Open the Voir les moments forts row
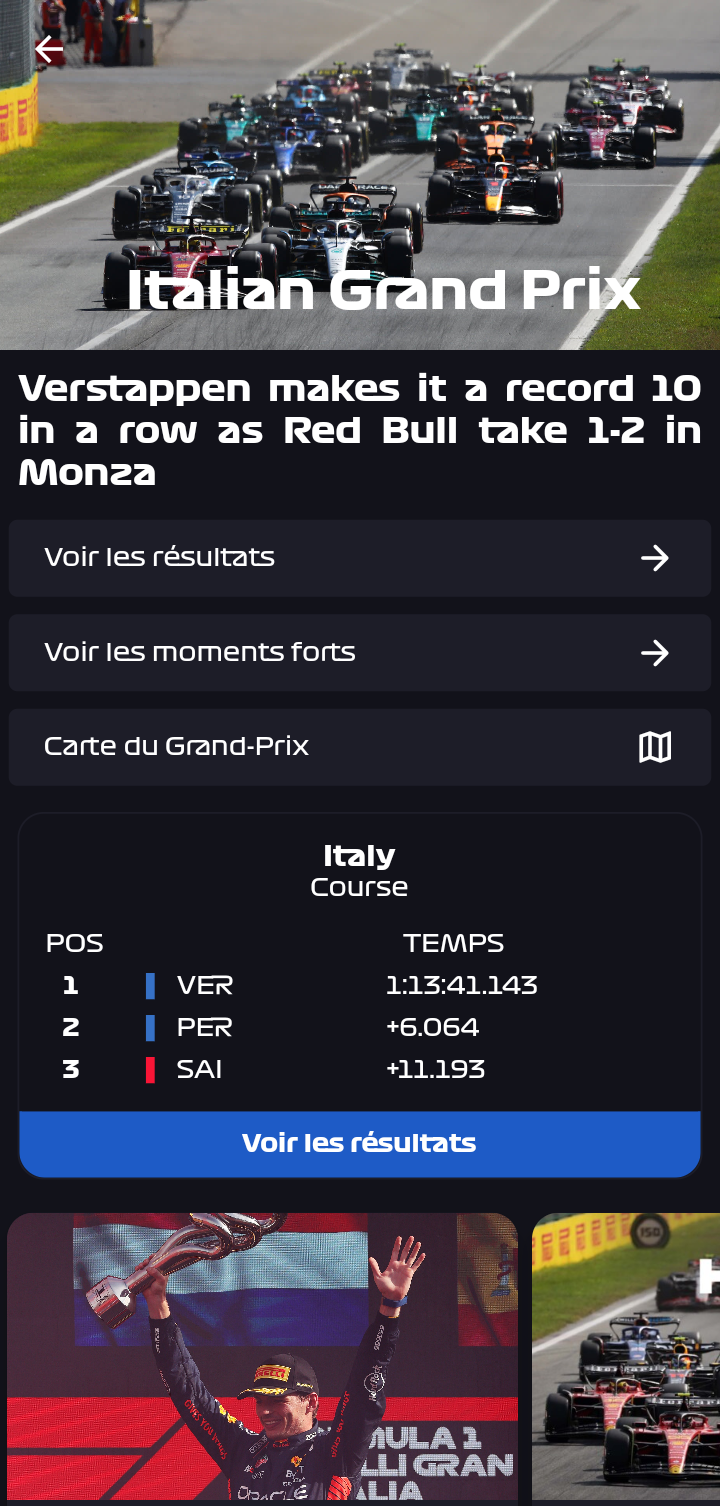Image resolution: width=720 pixels, height=1506 pixels. (x=300, y=653)
